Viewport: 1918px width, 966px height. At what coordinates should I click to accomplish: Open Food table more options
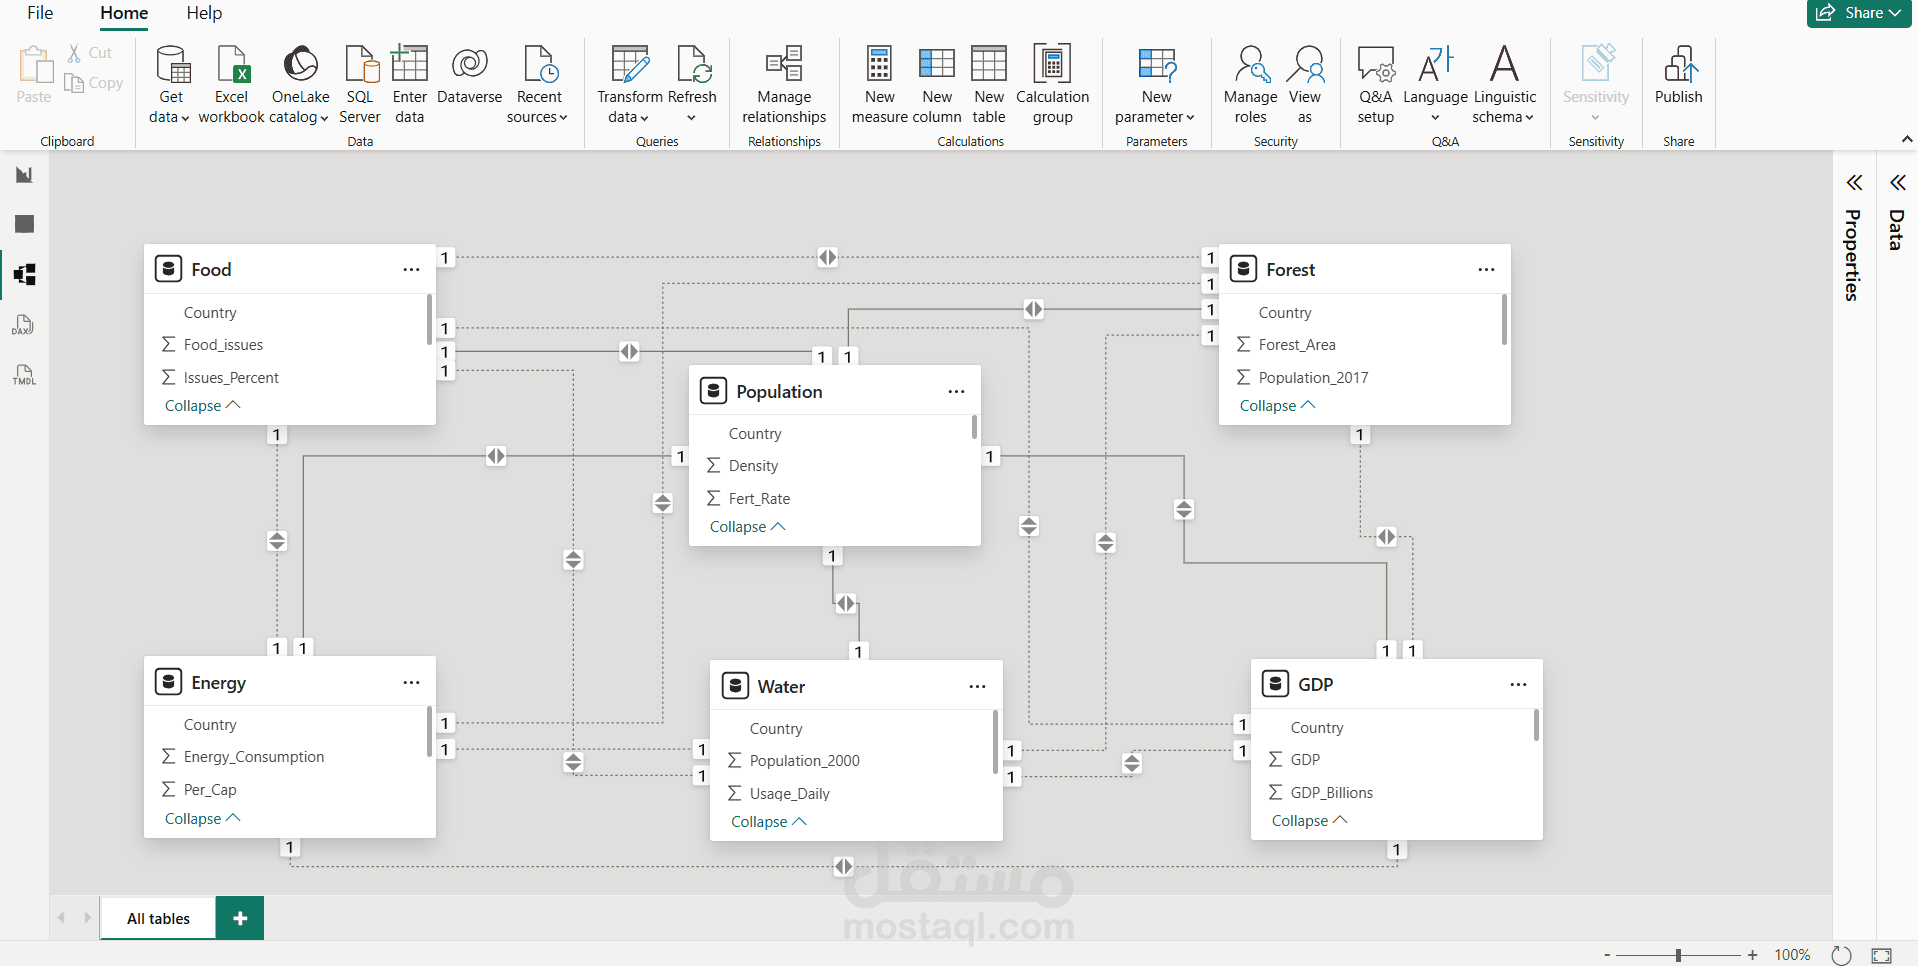pyautogui.click(x=411, y=270)
